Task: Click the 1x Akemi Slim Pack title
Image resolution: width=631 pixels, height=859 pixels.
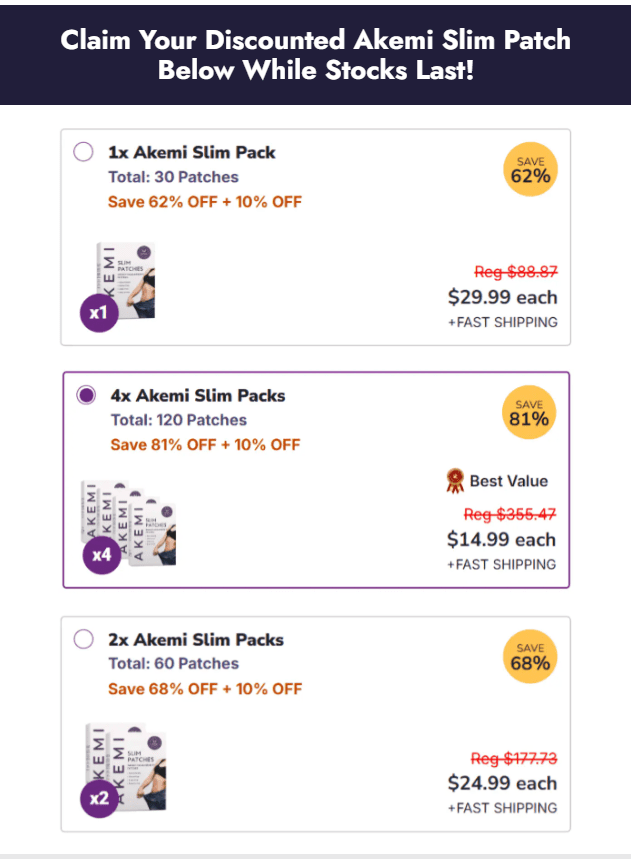Action: tap(192, 152)
